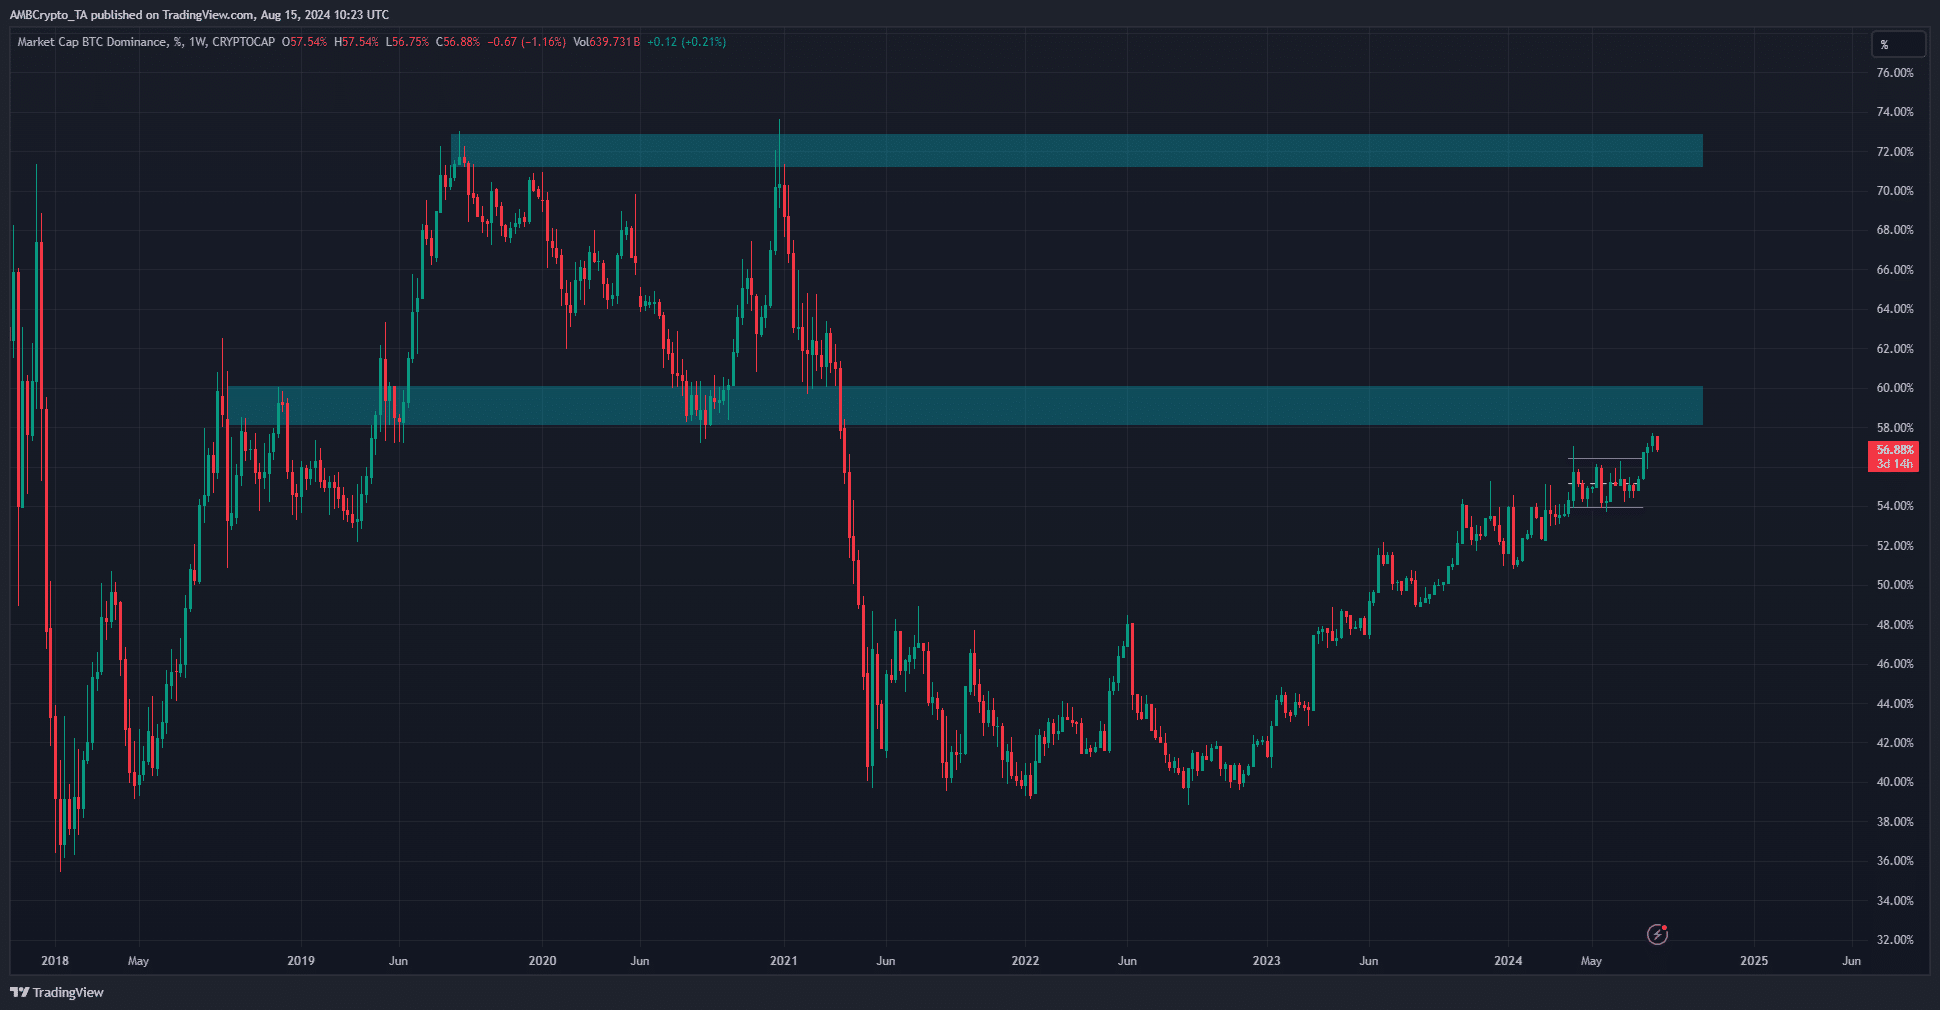The width and height of the screenshot is (1940, 1010).
Task: Click the 2022 label on time axis
Action: coord(1025,961)
